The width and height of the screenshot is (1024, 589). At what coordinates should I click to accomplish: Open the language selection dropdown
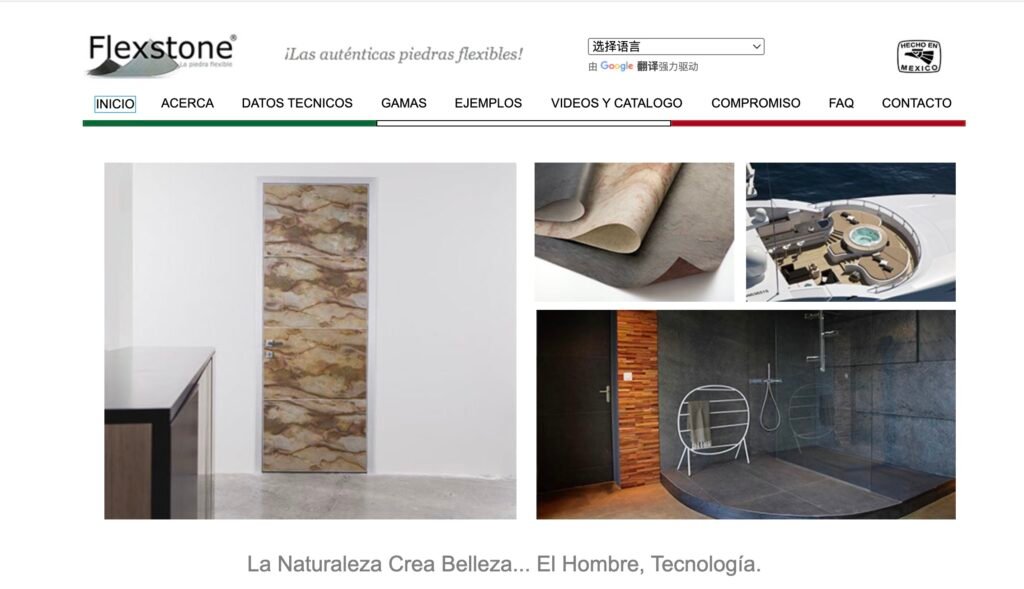point(676,46)
